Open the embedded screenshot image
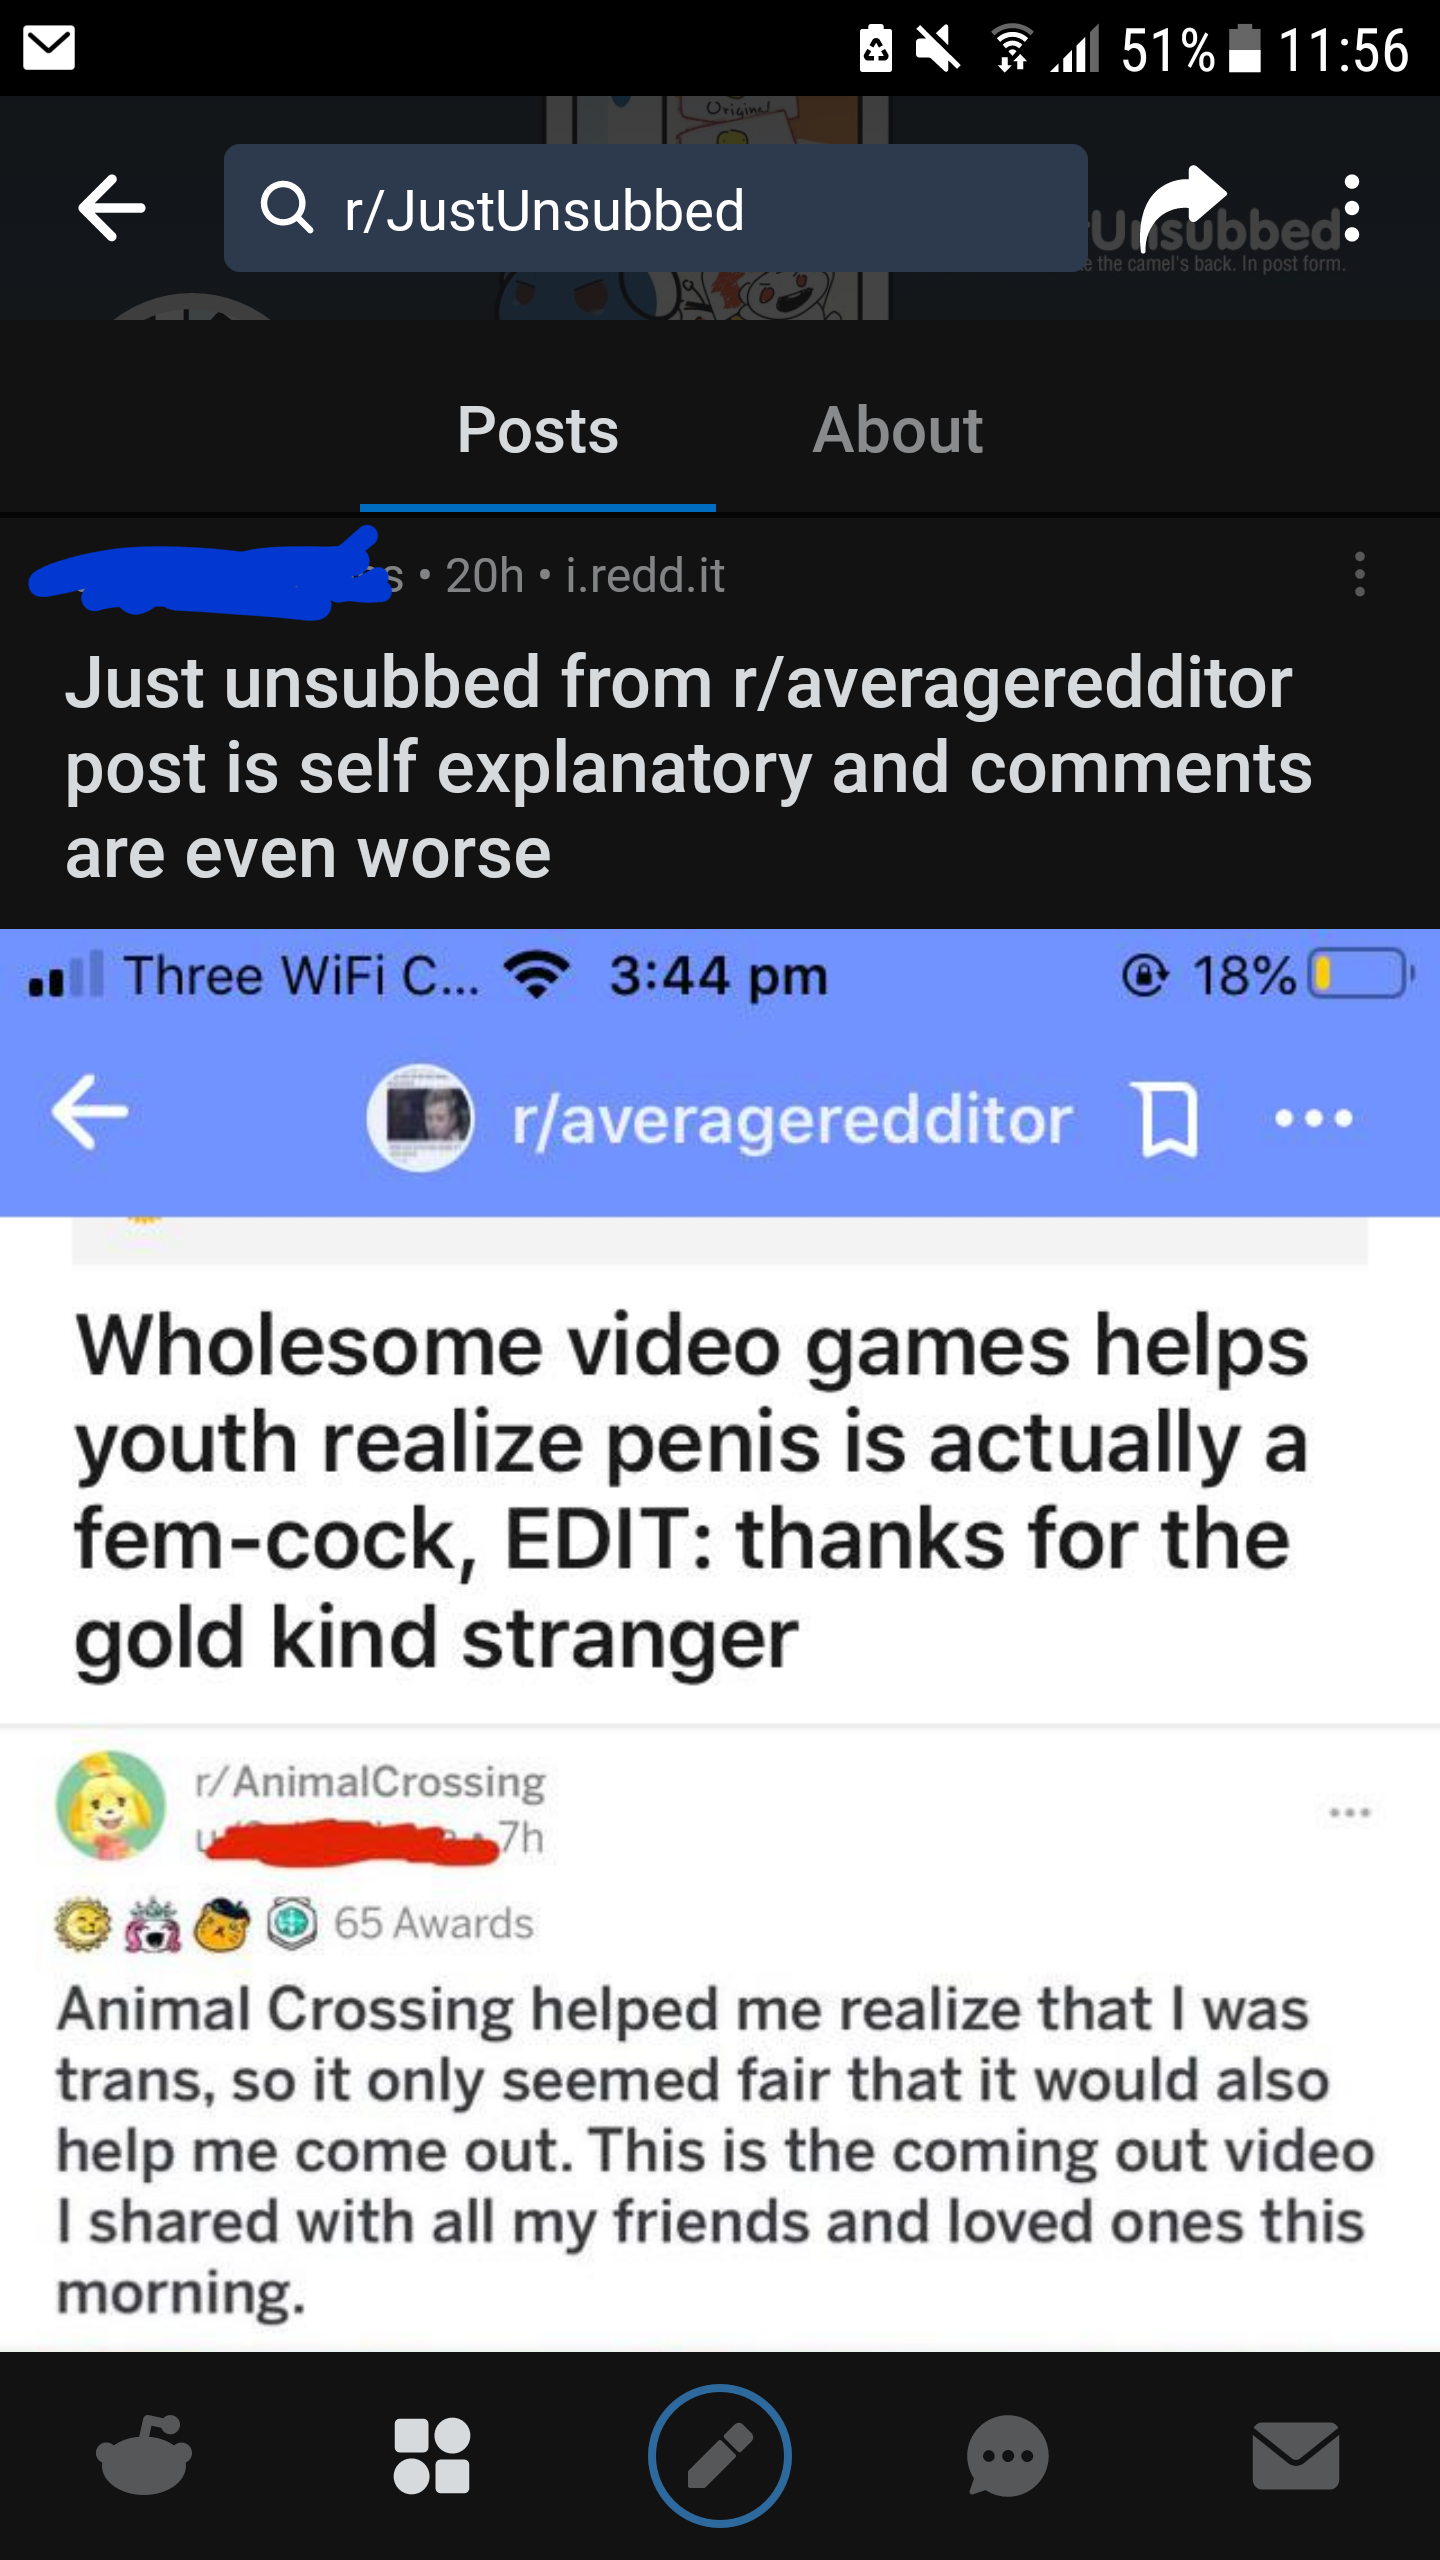This screenshot has width=1440, height=2560. [720, 1640]
